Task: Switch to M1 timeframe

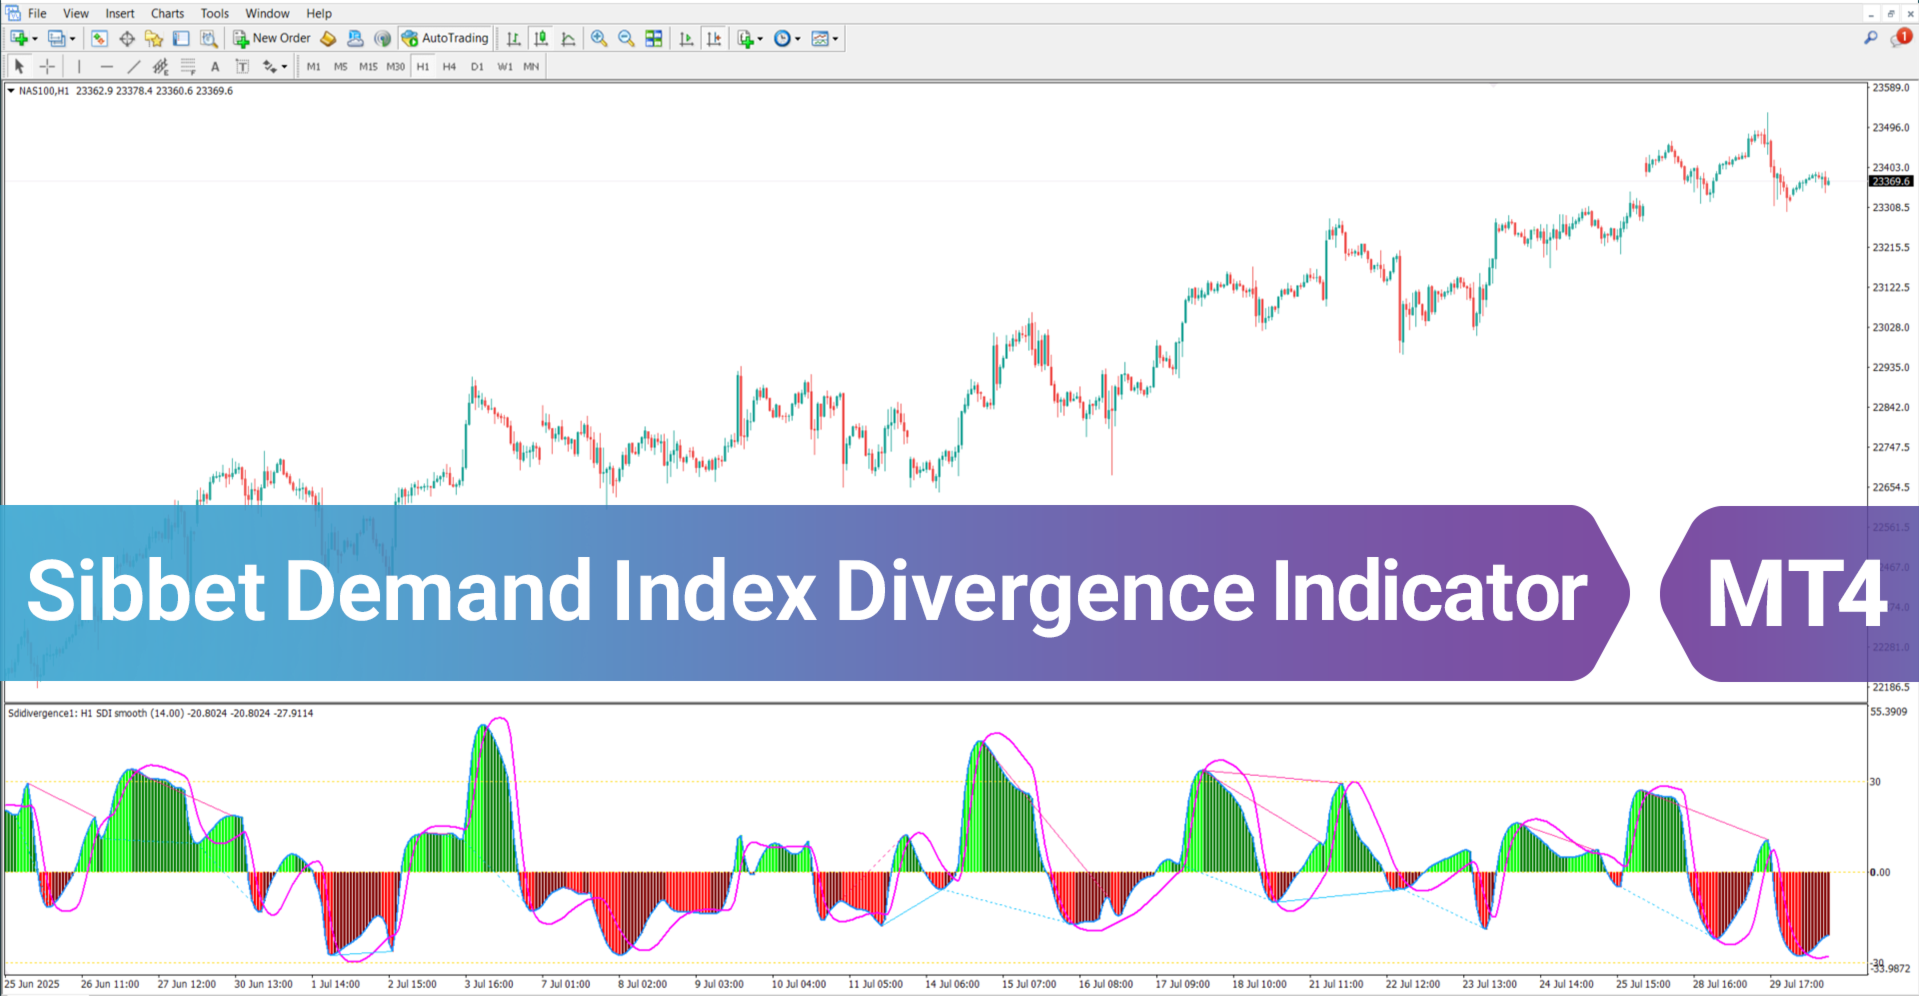Action: [314, 67]
